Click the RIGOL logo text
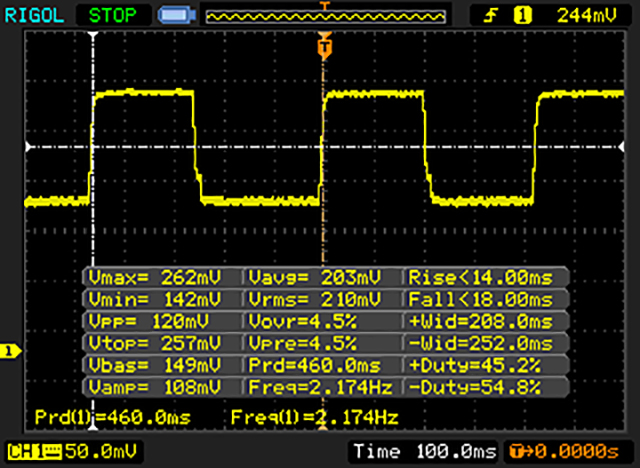Image resolution: width=640 pixels, height=468 pixels. coord(34,16)
